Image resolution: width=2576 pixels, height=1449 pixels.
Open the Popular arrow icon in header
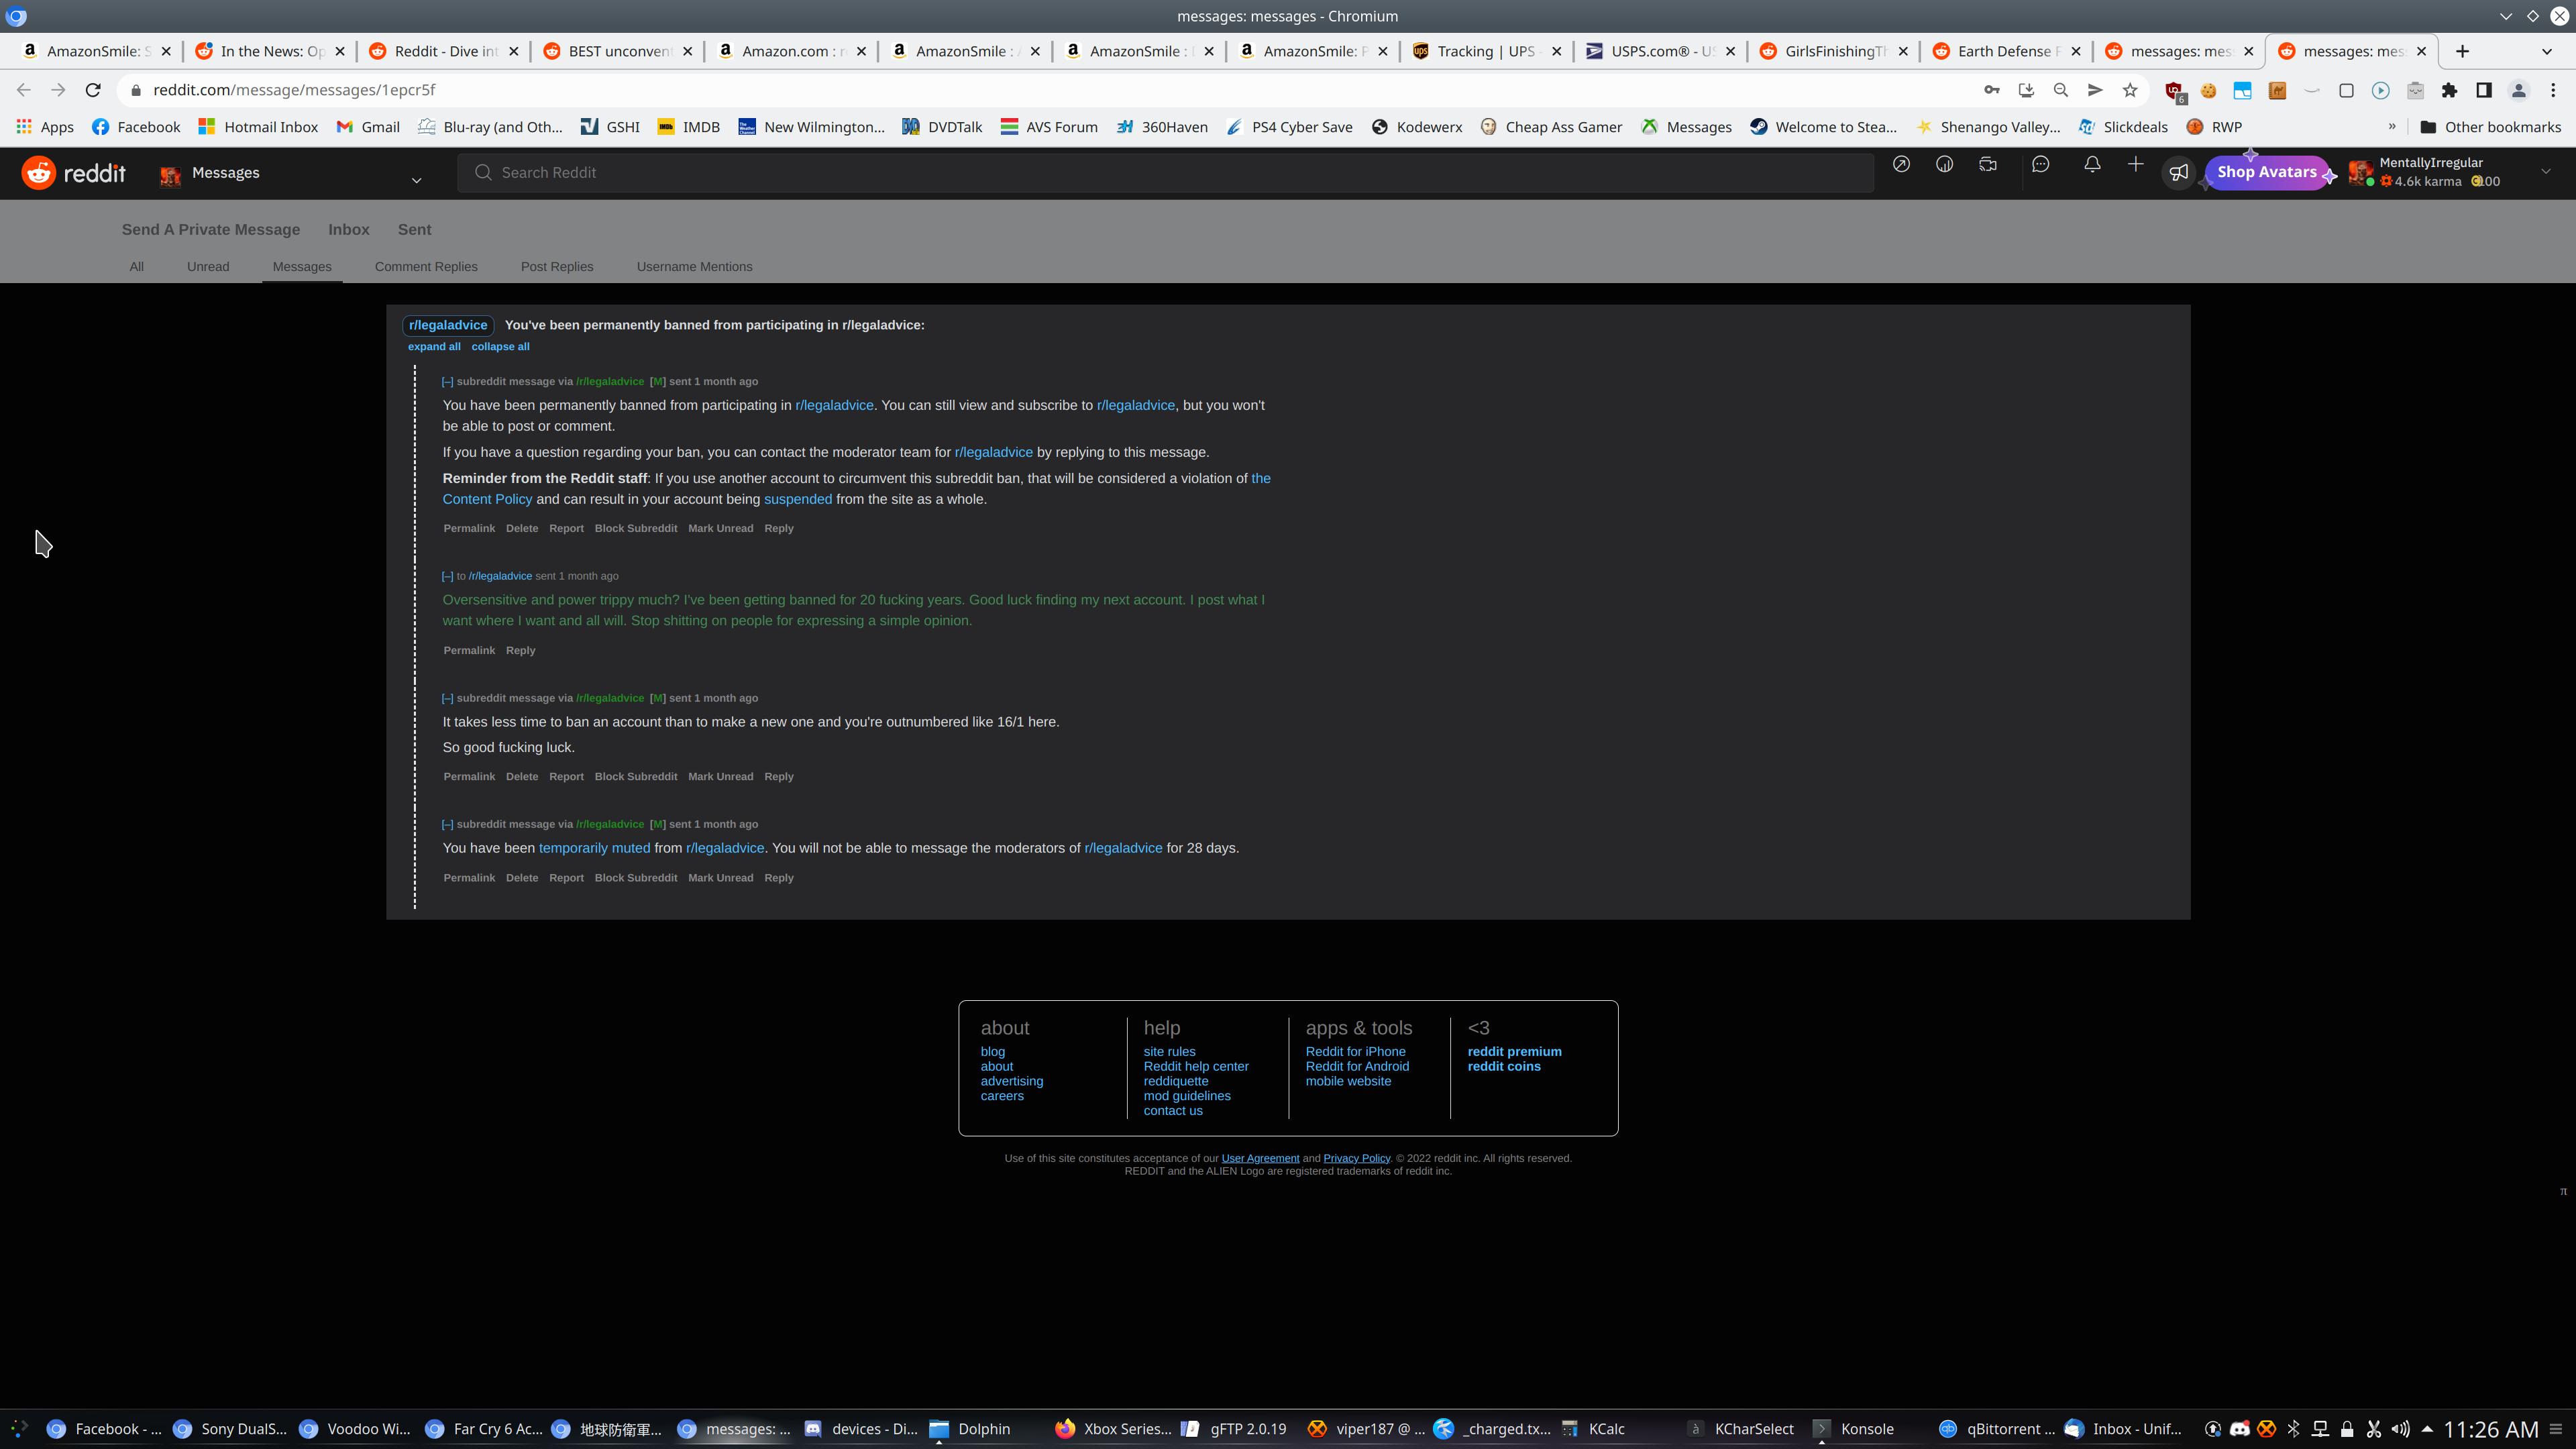point(1901,165)
